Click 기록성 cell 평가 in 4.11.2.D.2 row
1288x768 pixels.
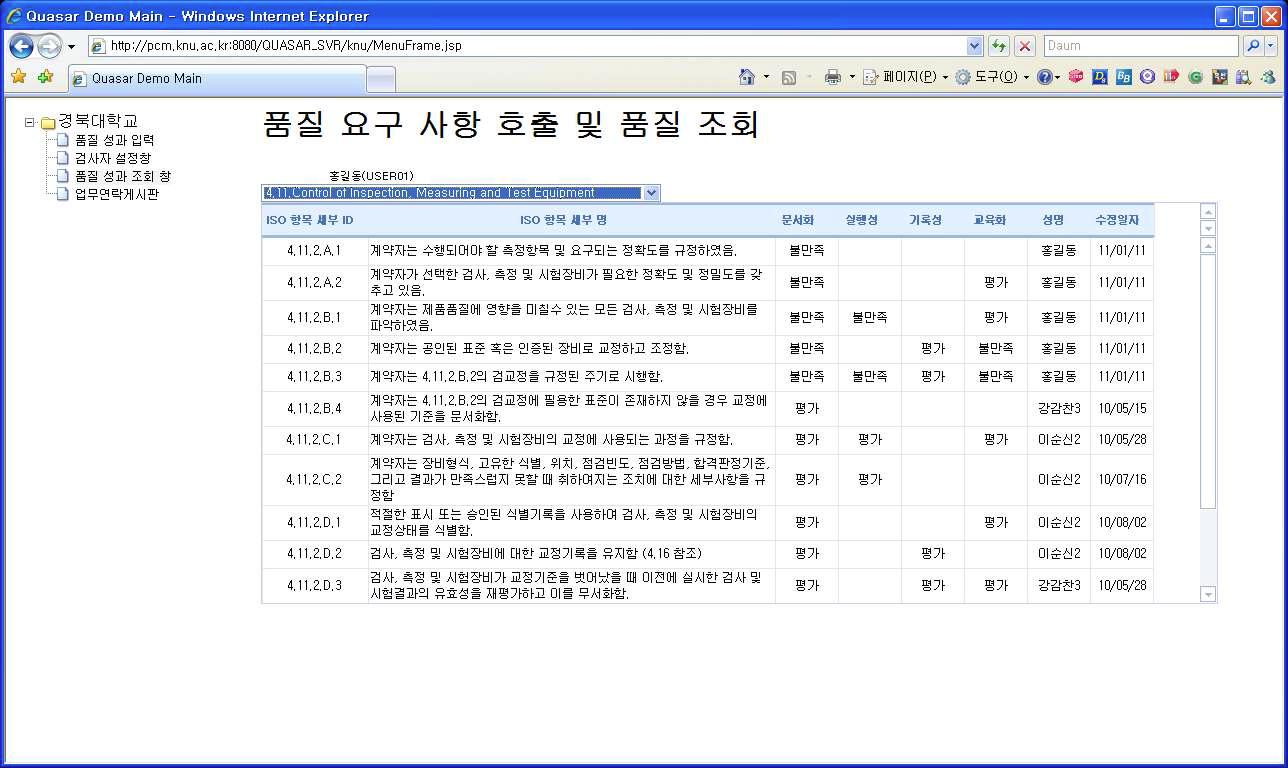point(932,554)
